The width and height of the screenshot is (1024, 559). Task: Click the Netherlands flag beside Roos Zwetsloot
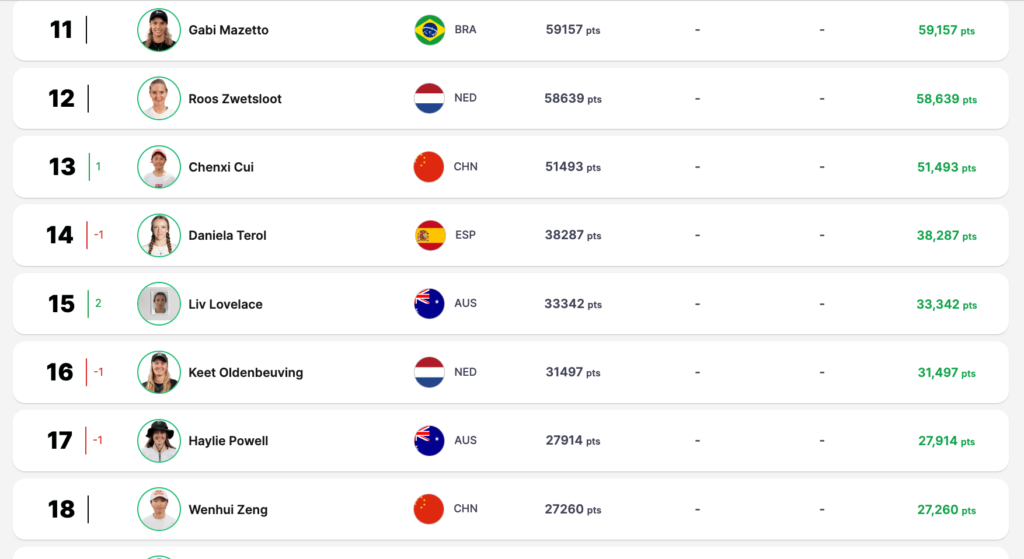click(429, 98)
